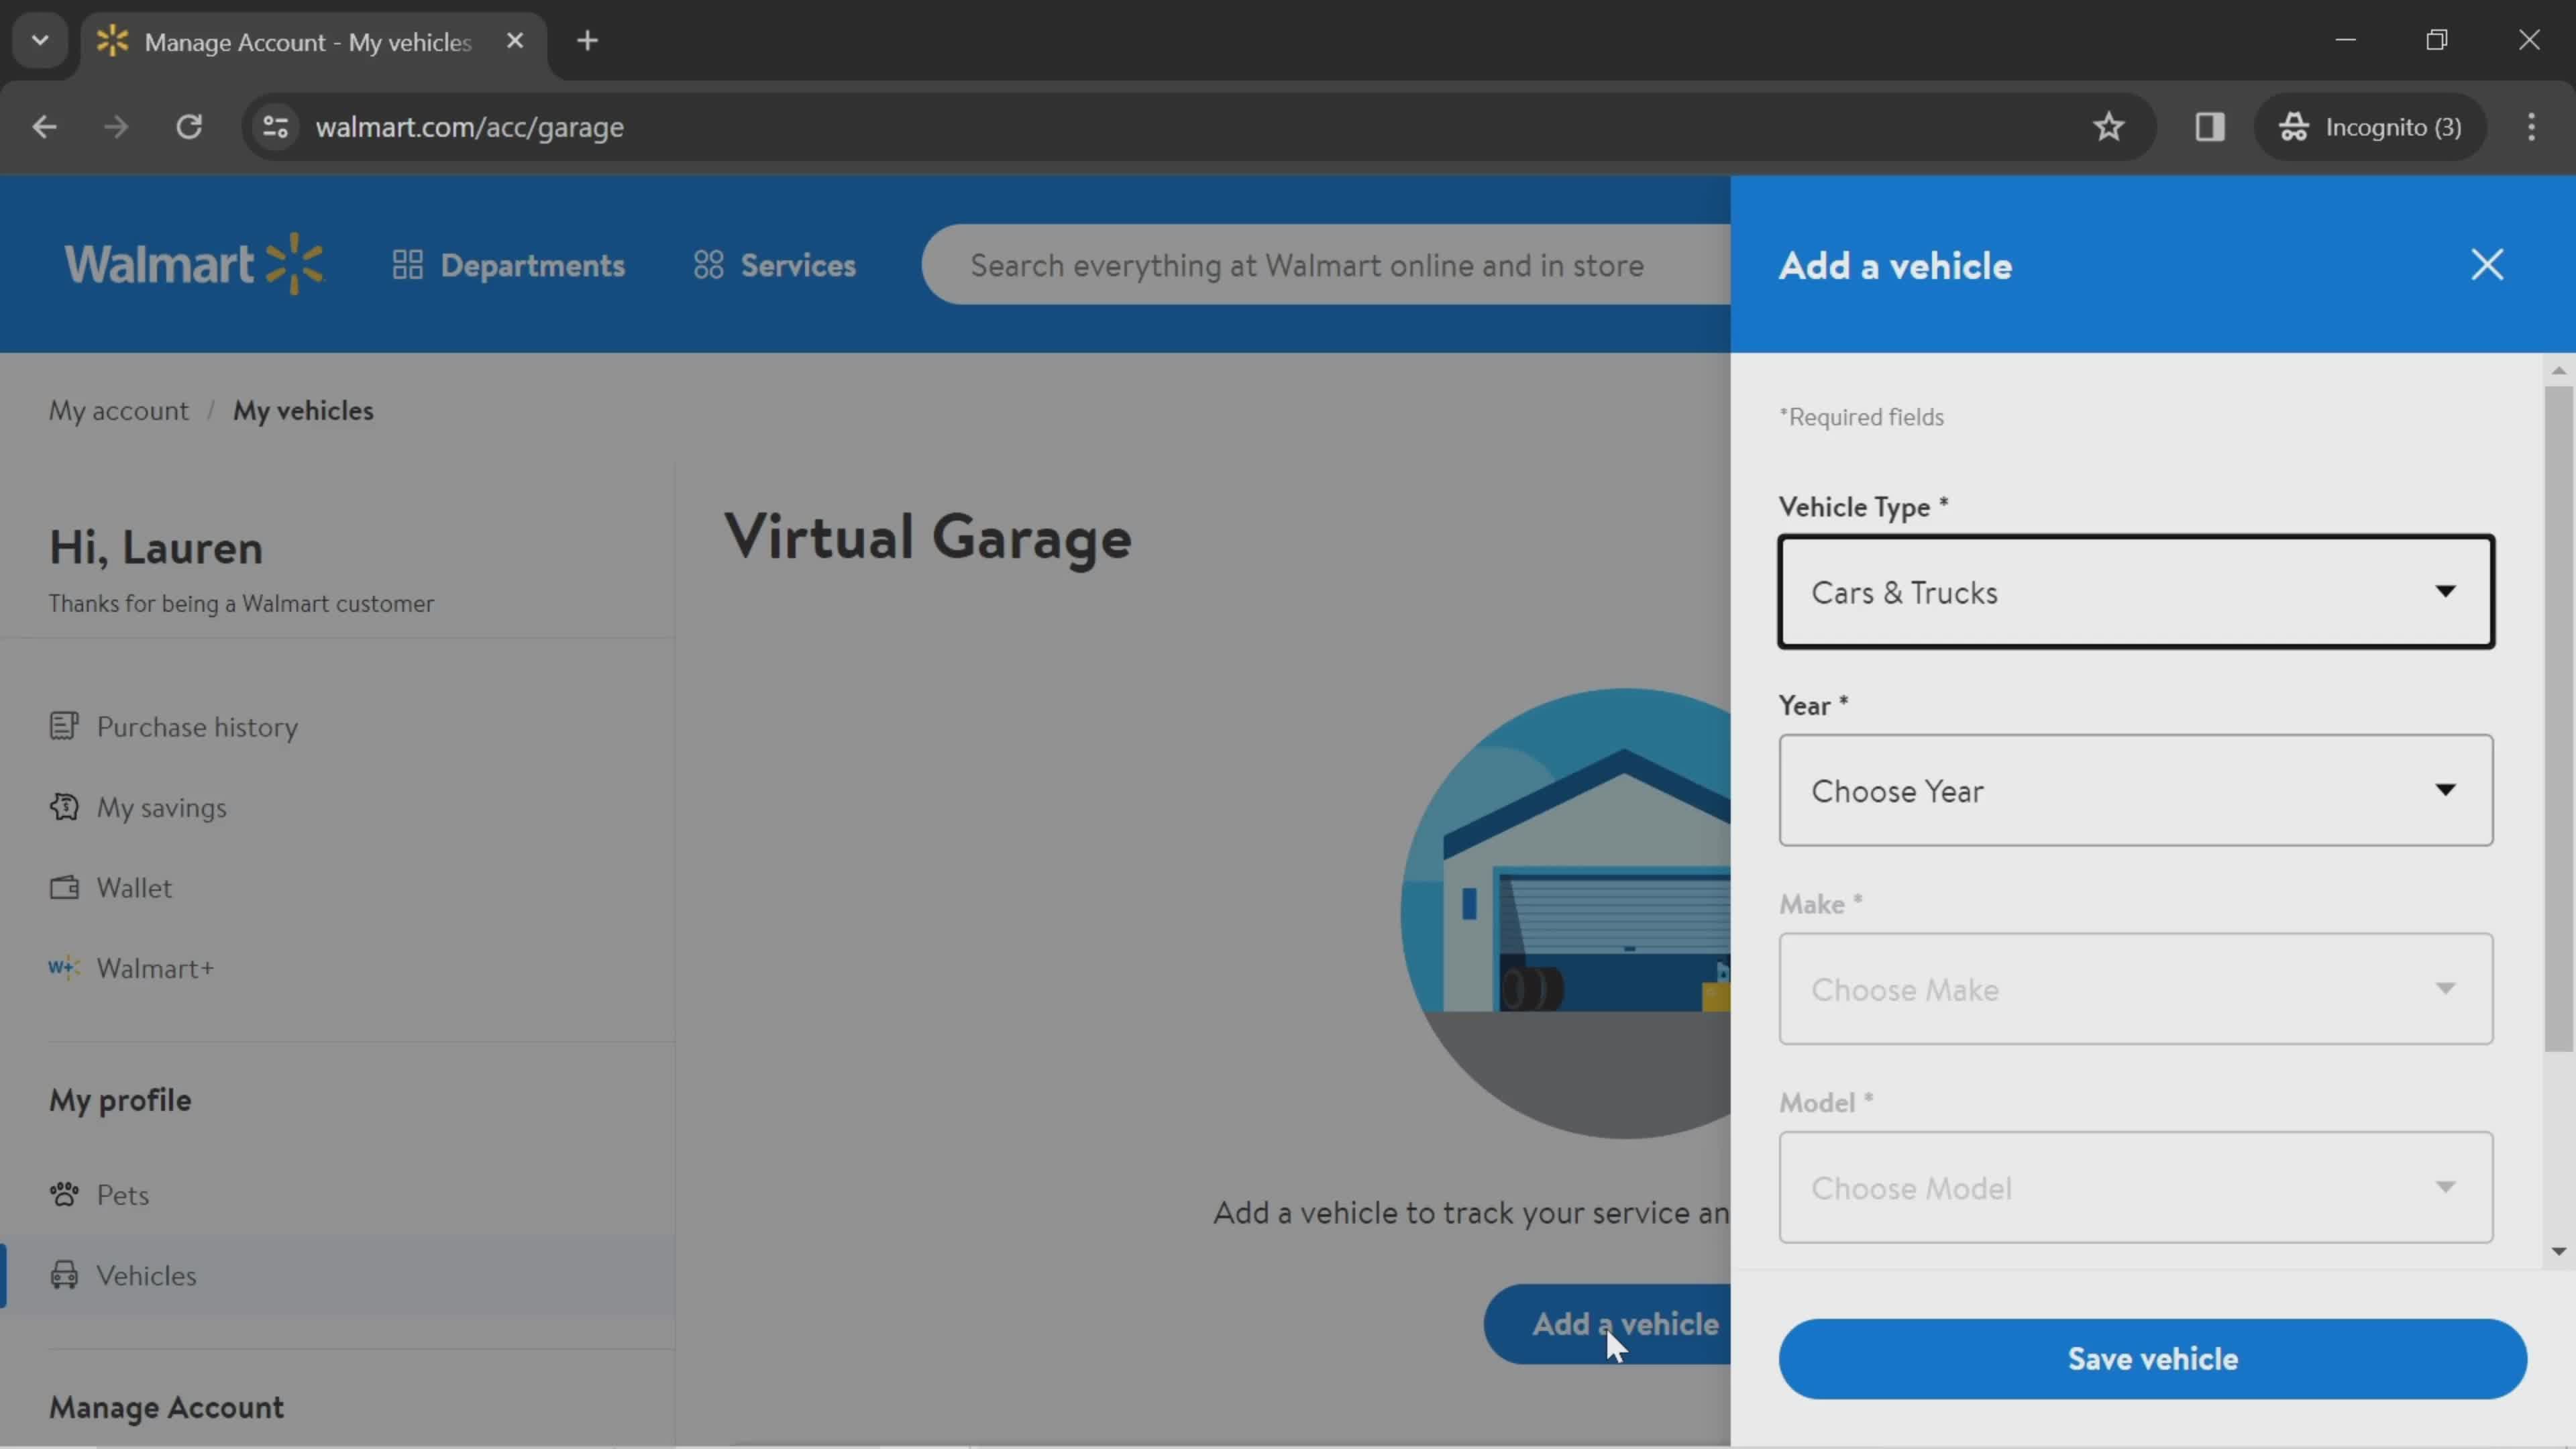
Task: Open Purchase history
Action: (x=197, y=726)
